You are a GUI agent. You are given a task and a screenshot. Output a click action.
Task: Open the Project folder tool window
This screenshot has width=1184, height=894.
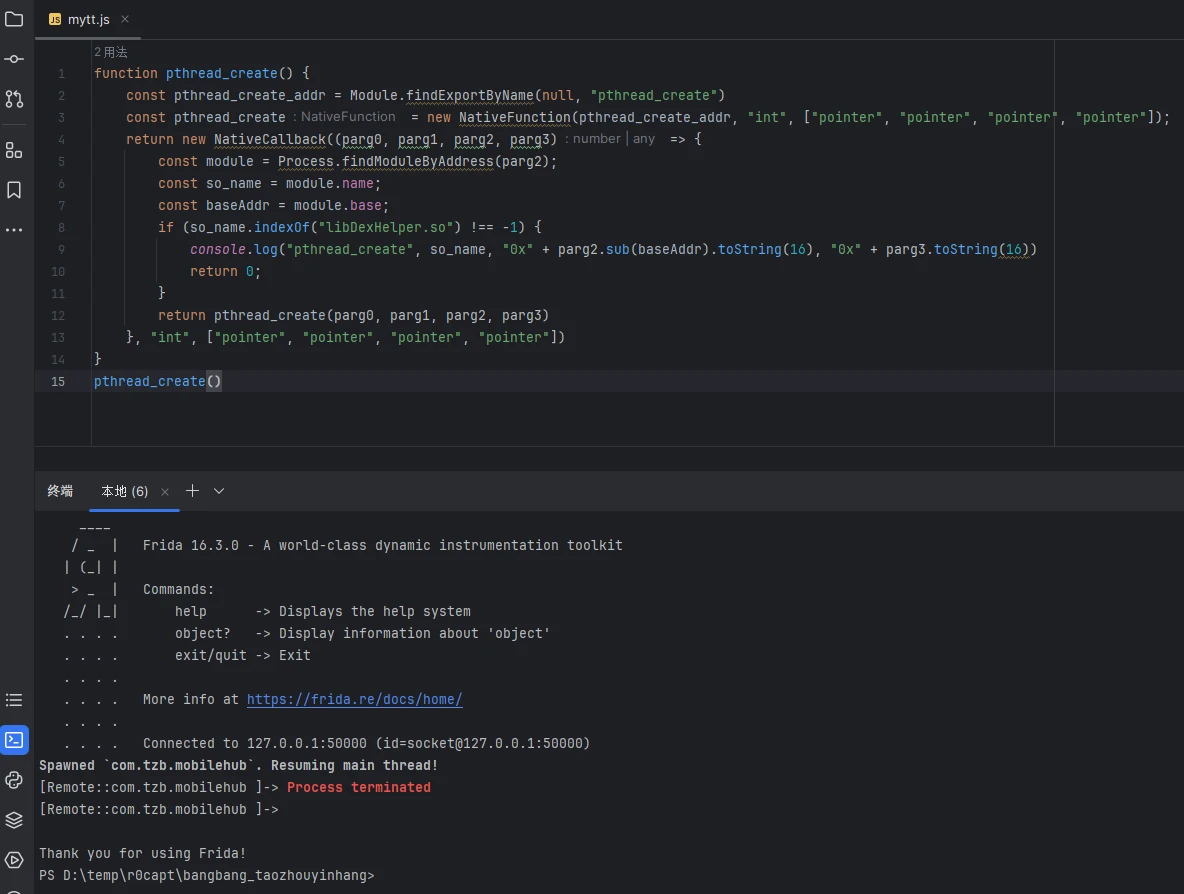click(14, 19)
